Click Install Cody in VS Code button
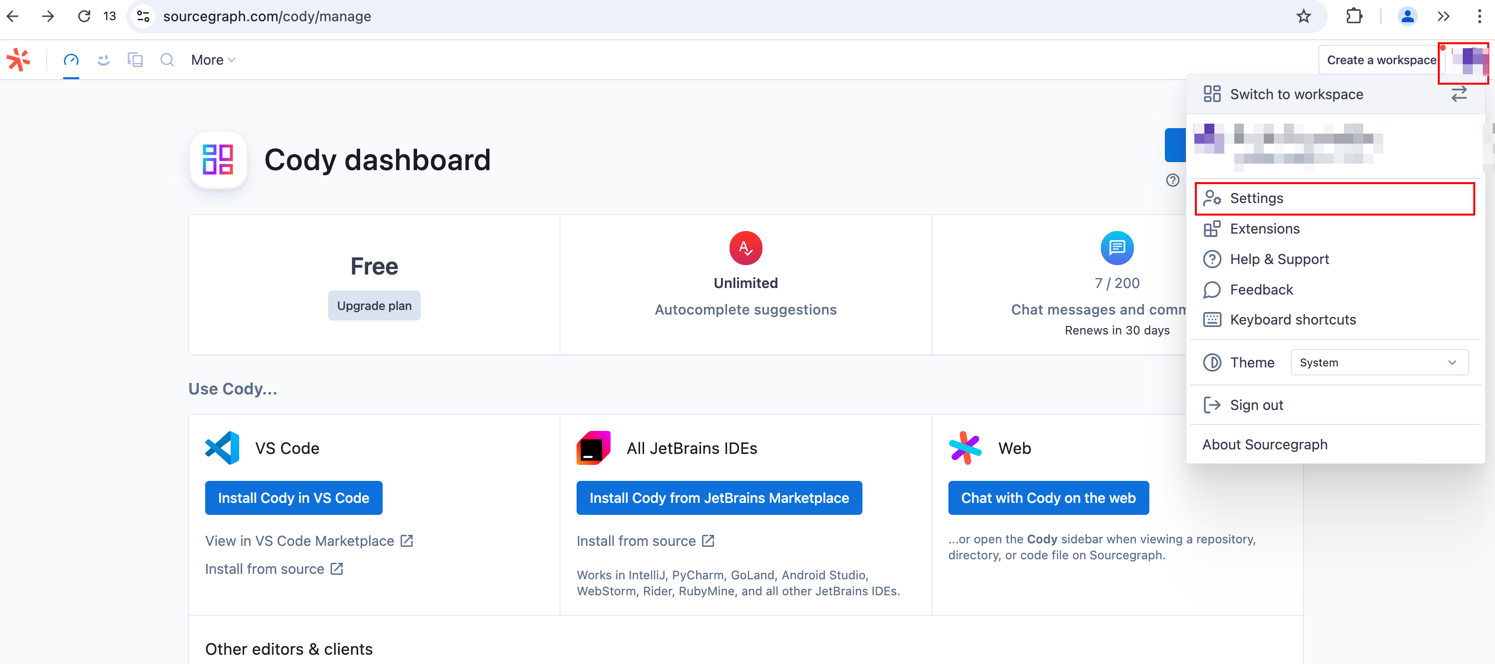This screenshot has height=664, width=1495. tap(293, 498)
